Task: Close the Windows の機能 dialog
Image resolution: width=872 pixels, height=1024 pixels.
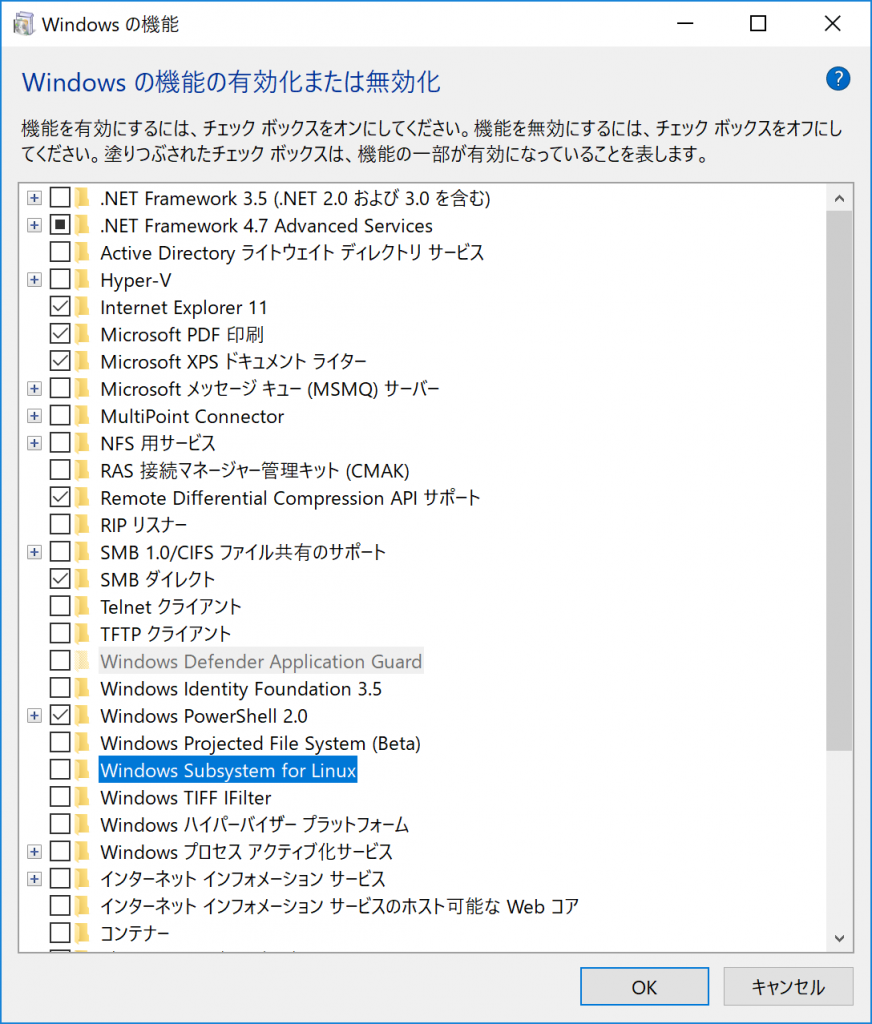Action: point(832,24)
